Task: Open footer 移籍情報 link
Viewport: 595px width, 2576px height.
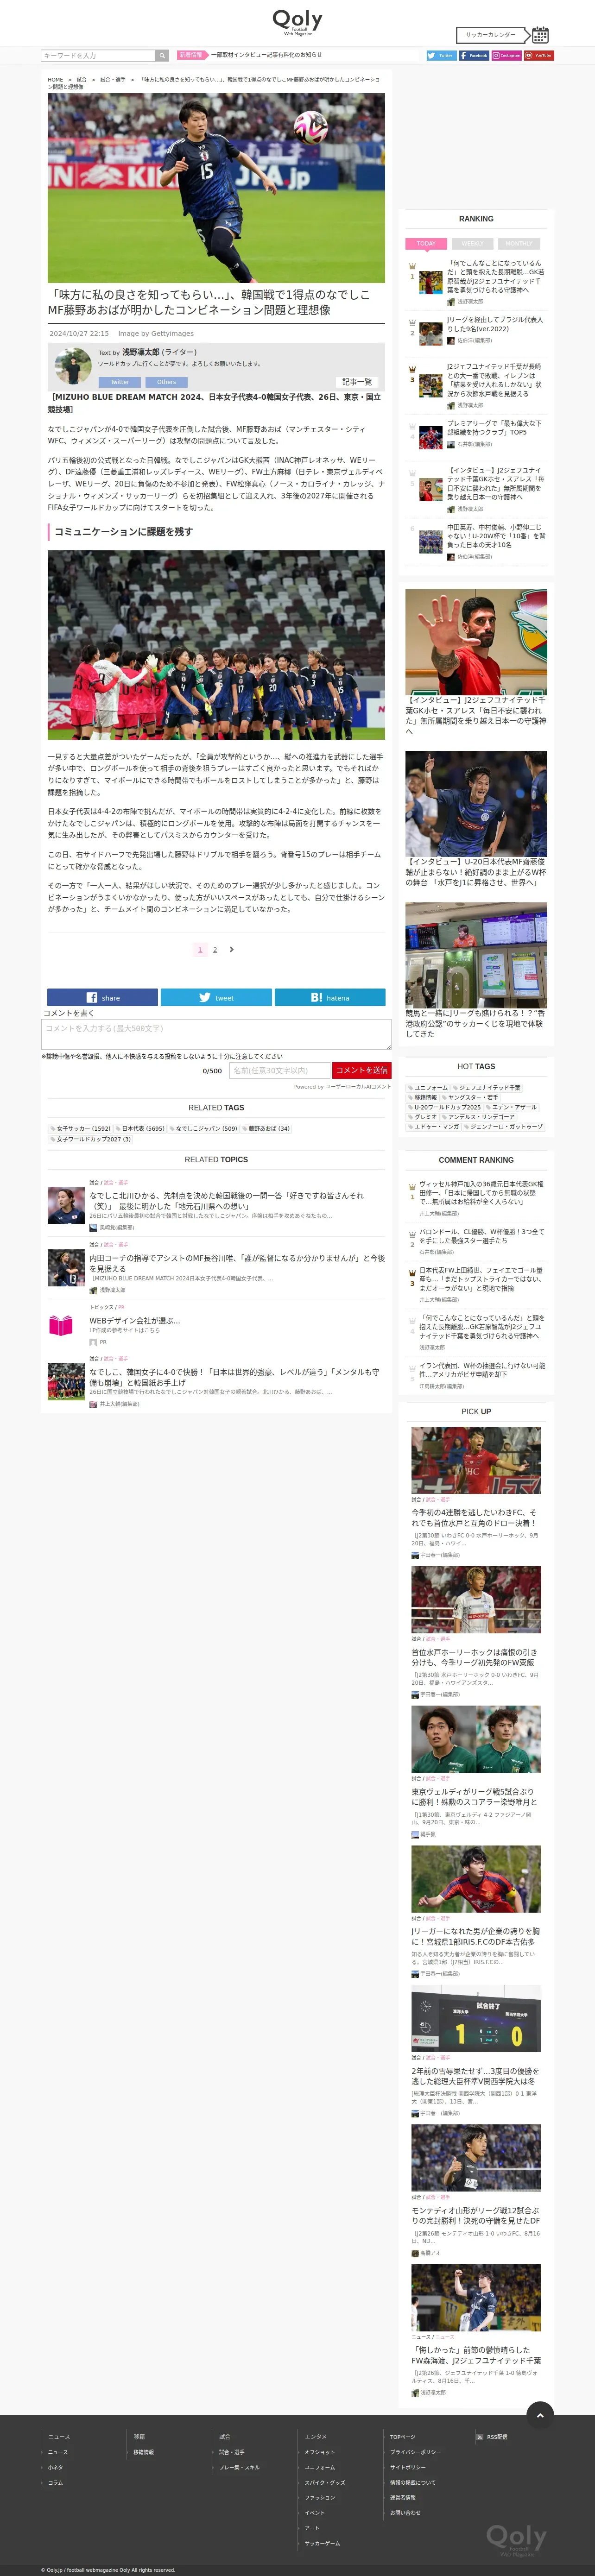Action: click(144, 2452)
